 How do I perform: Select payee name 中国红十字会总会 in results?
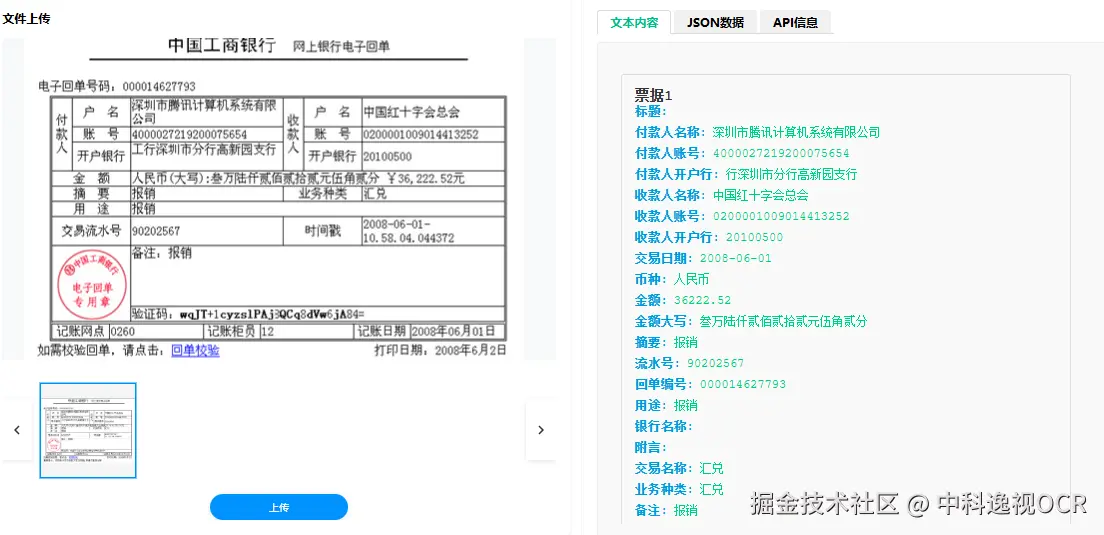point(760,195)
